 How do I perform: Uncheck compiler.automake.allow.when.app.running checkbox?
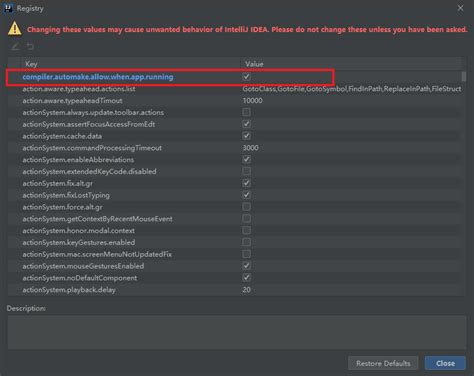tap(247, 77)
